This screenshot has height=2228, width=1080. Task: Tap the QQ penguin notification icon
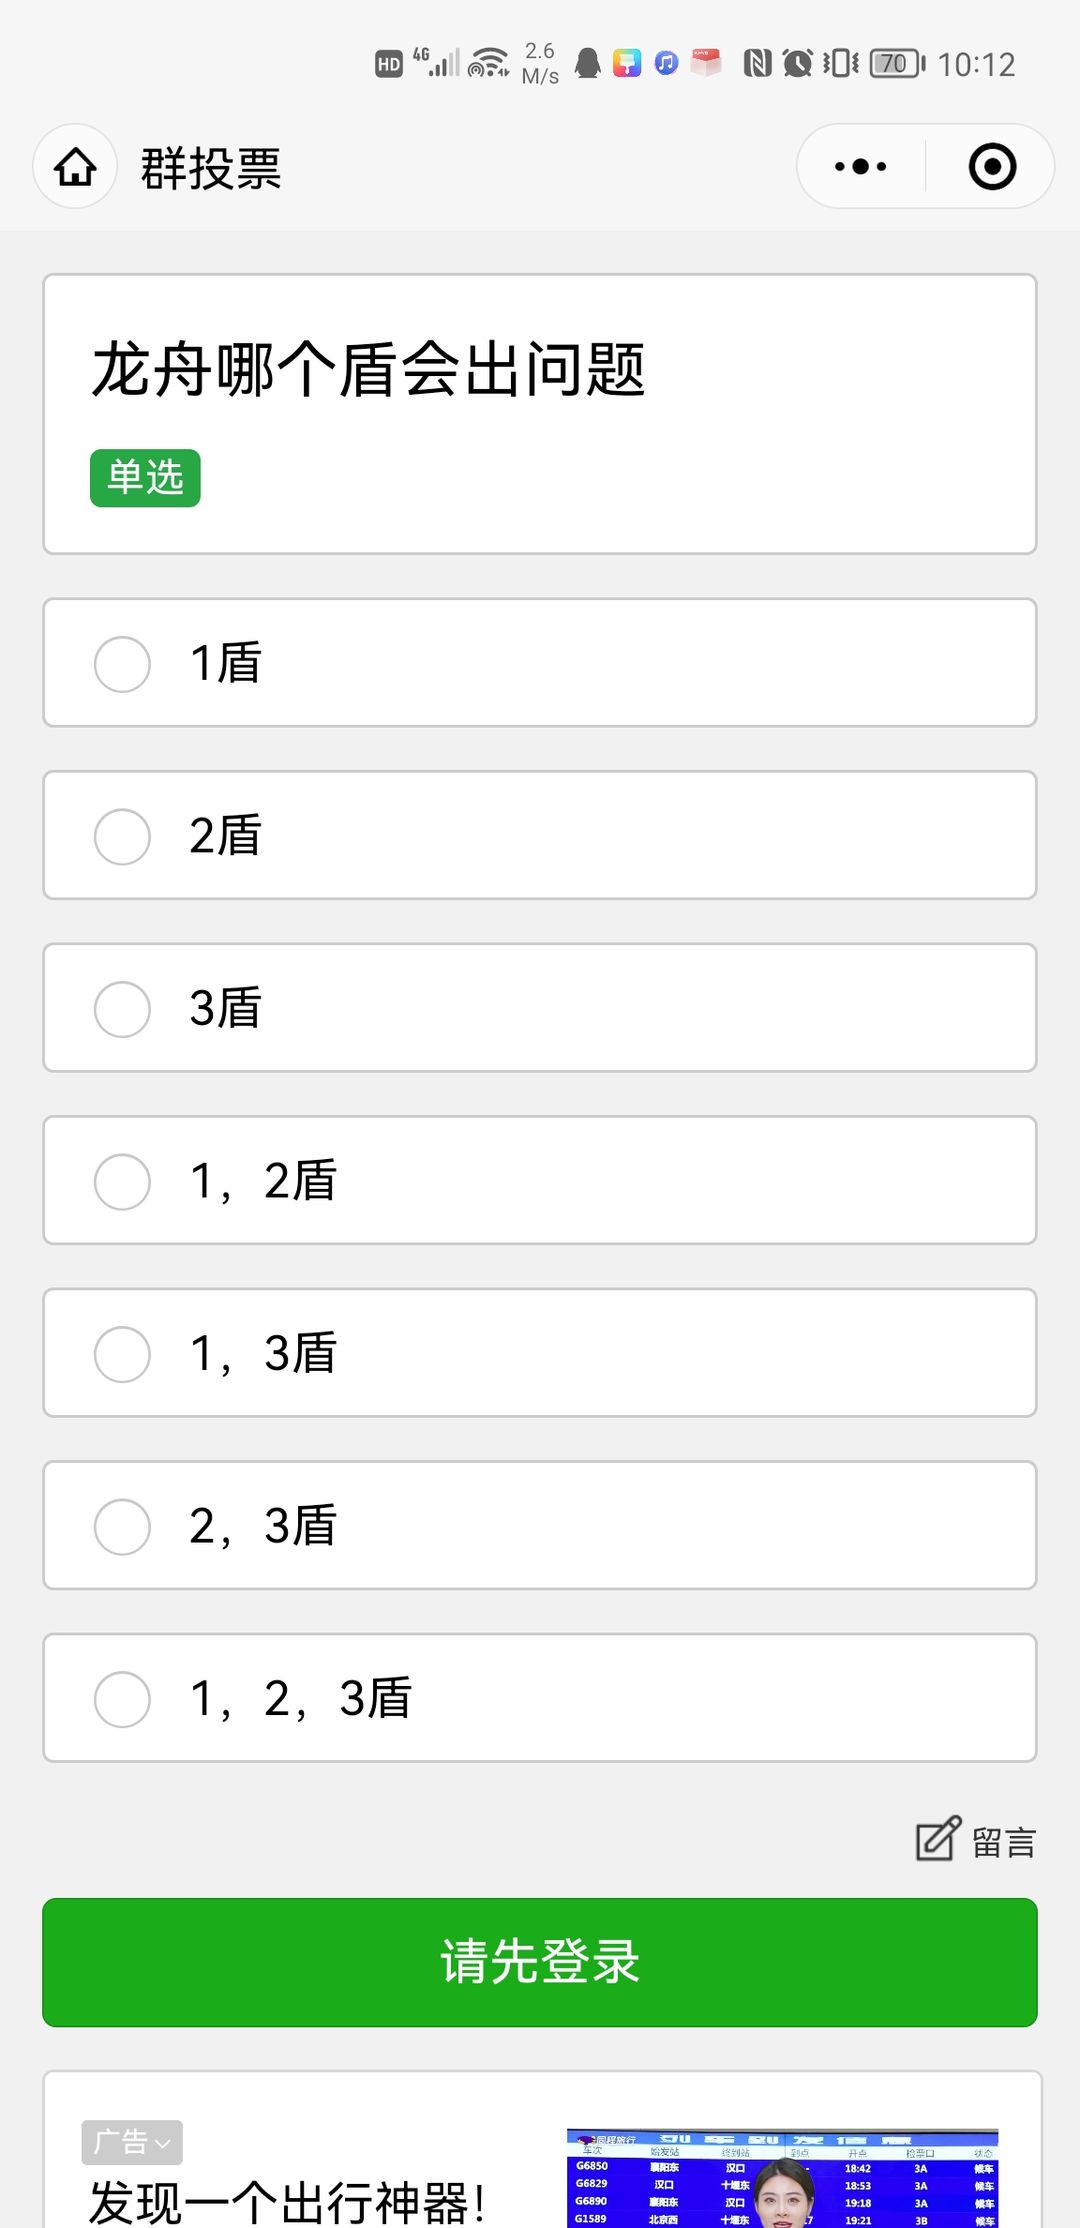tap(588, 64)
